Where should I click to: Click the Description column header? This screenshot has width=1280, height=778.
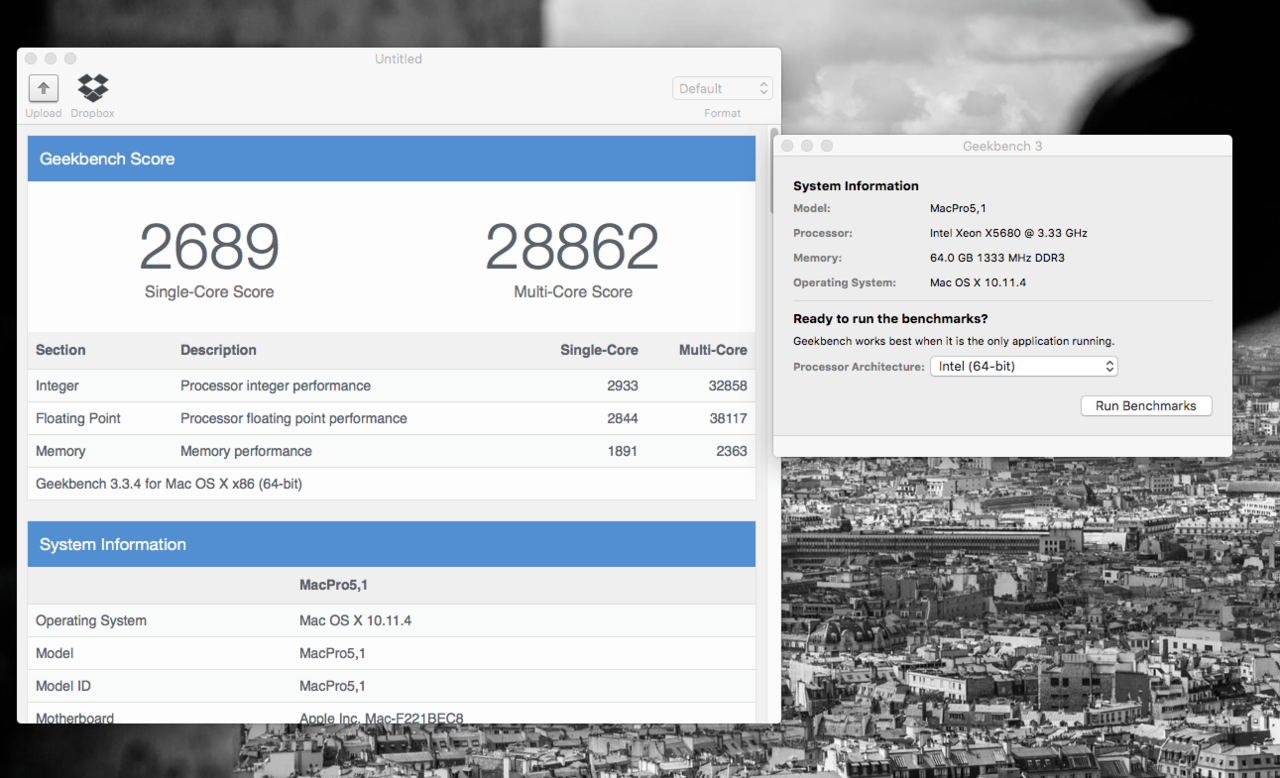click(x=218, y=350)
